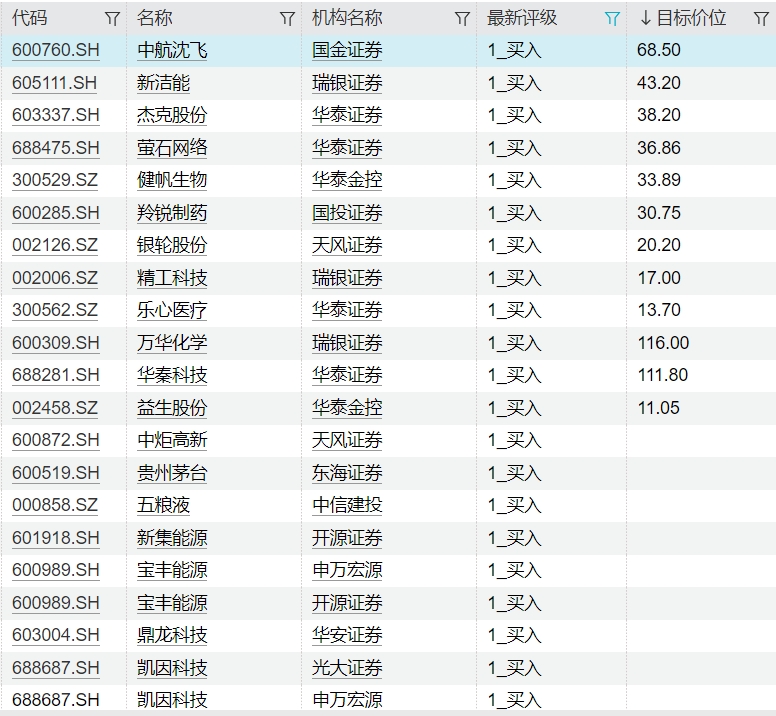776x716 pixels.
Task: Click the 600519.SH code for 贵州茅台
Action: point(56,473)
